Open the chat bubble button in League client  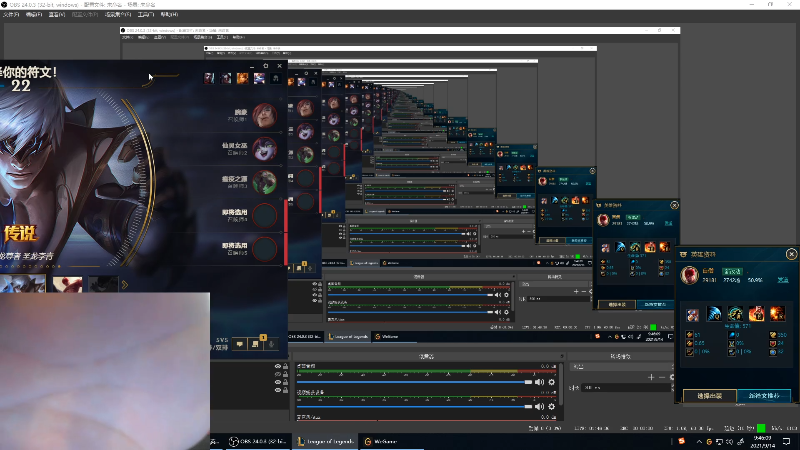click(239, 344)
